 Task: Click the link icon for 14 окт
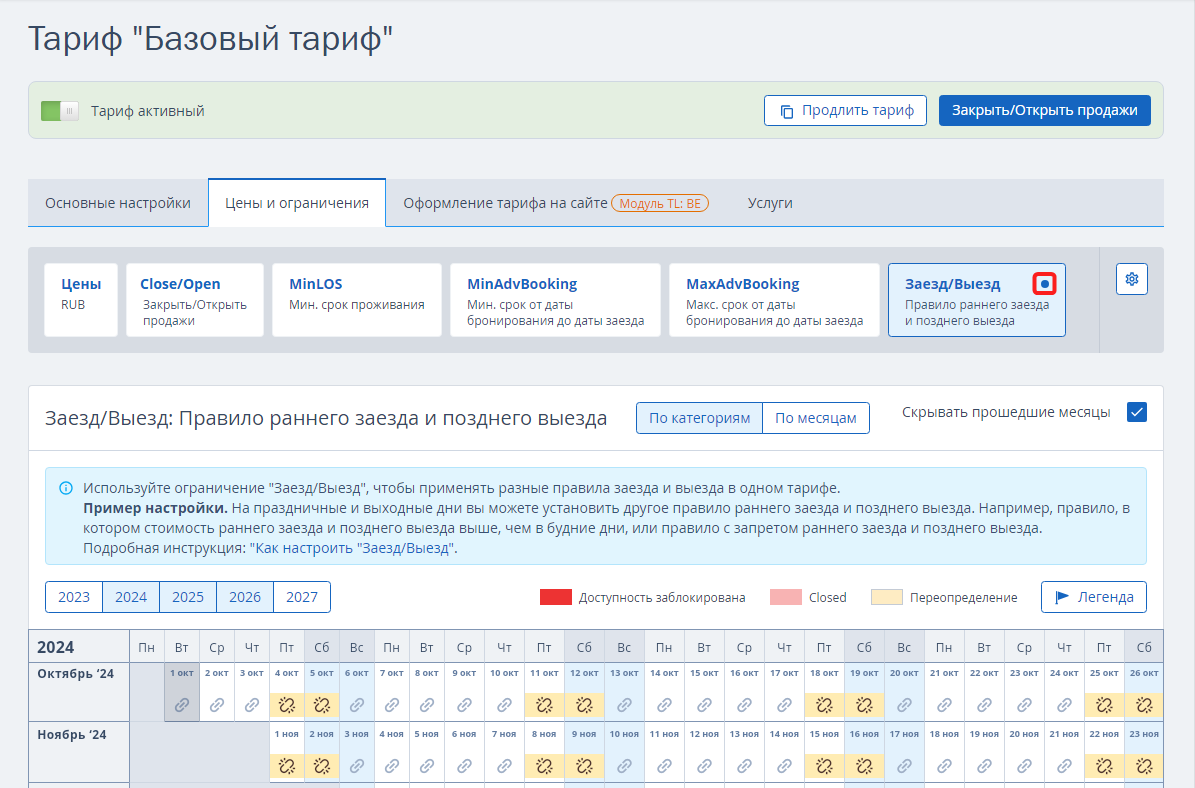pyautogui.click(x=664, y=705)
